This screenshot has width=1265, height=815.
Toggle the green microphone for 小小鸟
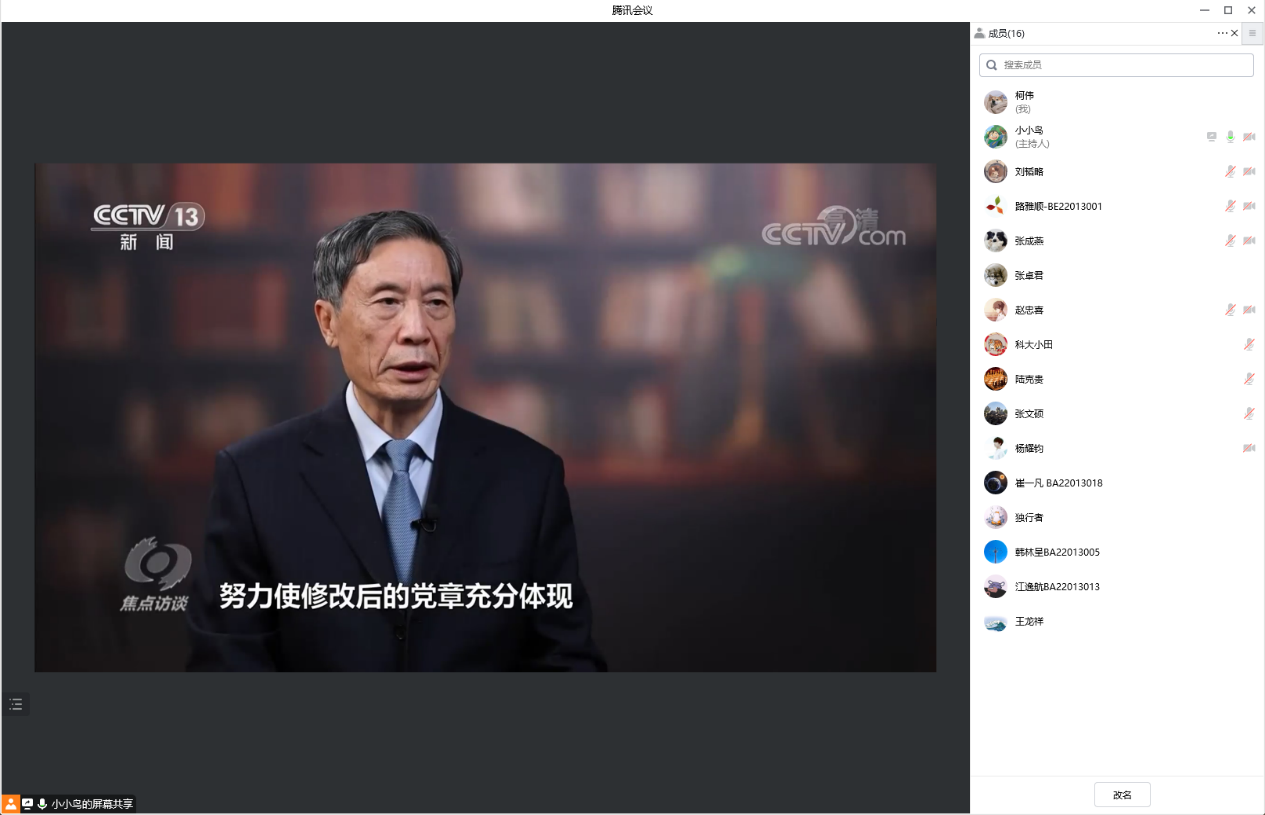tap(1231, 137)
